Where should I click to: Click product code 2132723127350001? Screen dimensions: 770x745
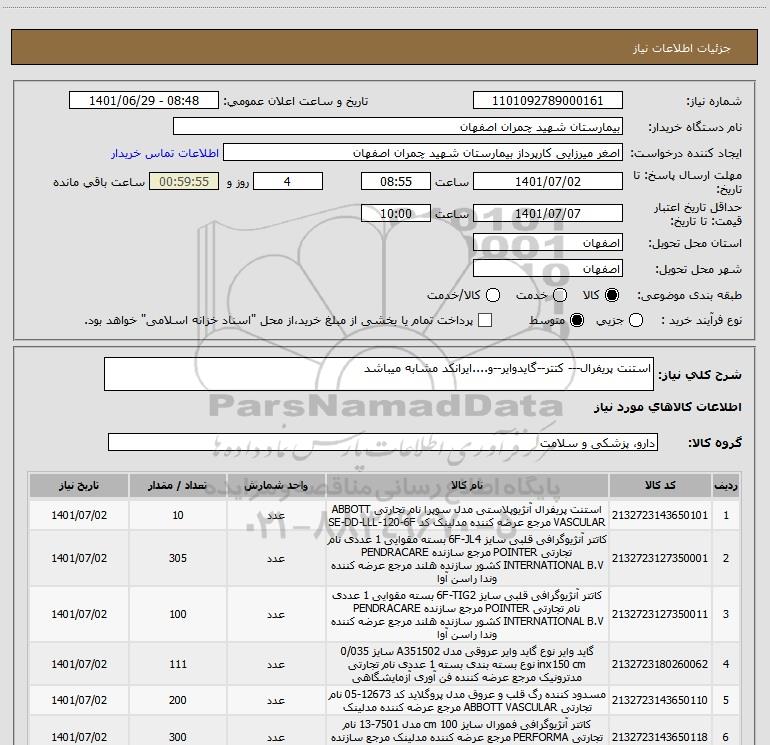[660, 558]
